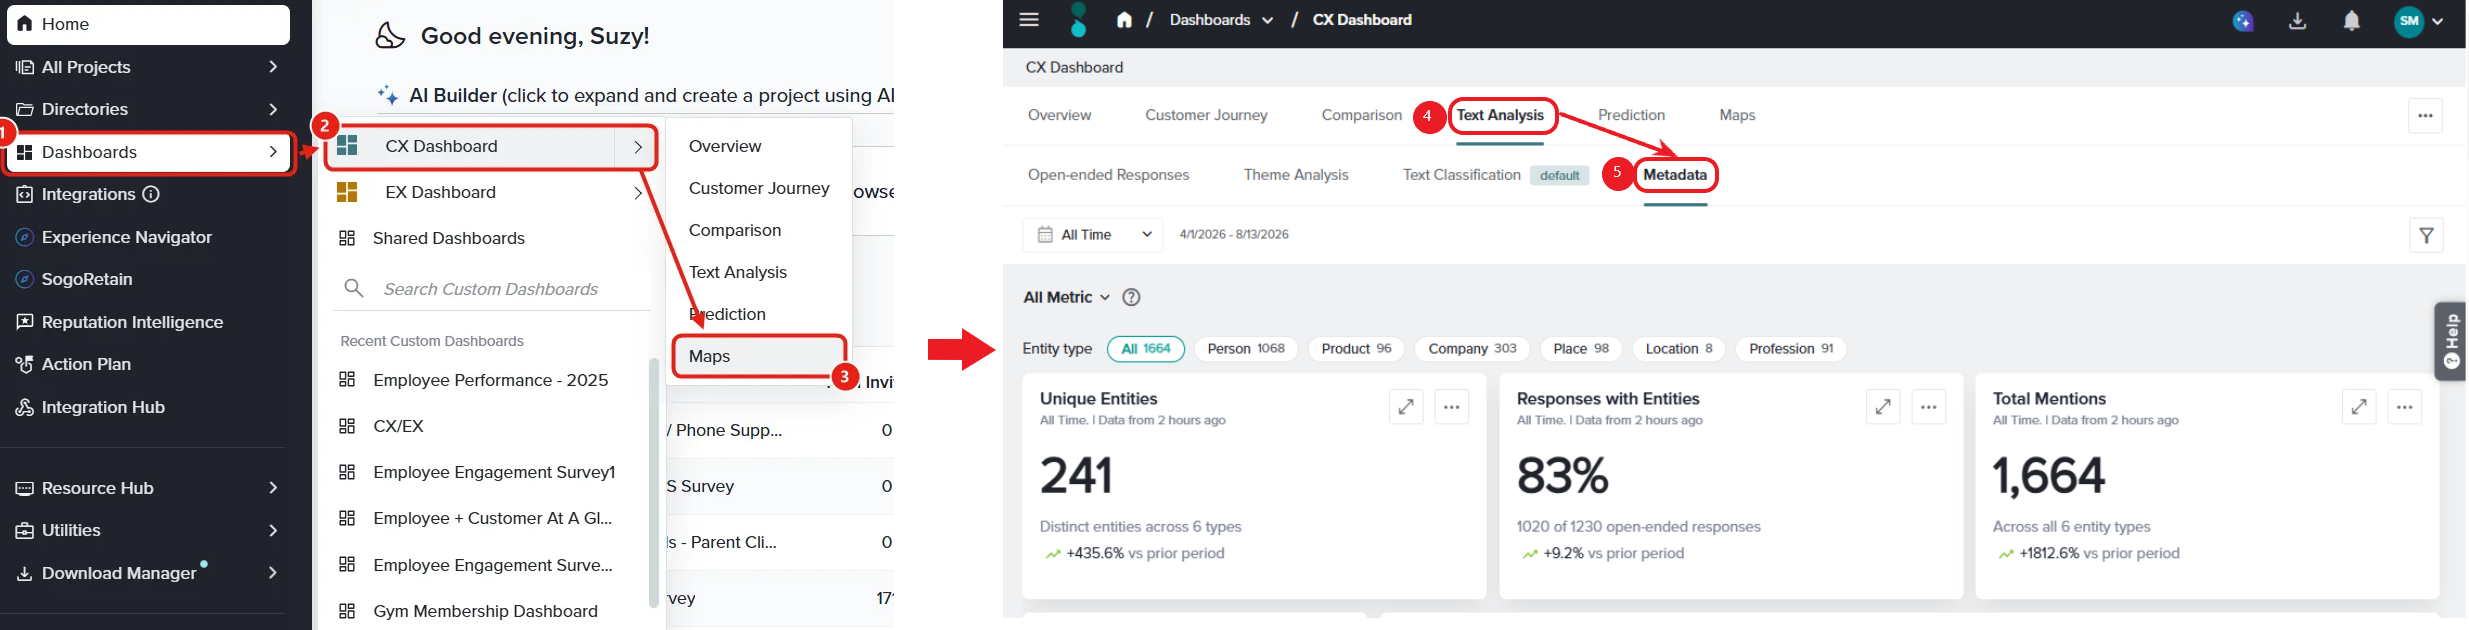Open the All Metric dropdown
This screenshot has width=2469, height=630.
[x=1066, y=297]
